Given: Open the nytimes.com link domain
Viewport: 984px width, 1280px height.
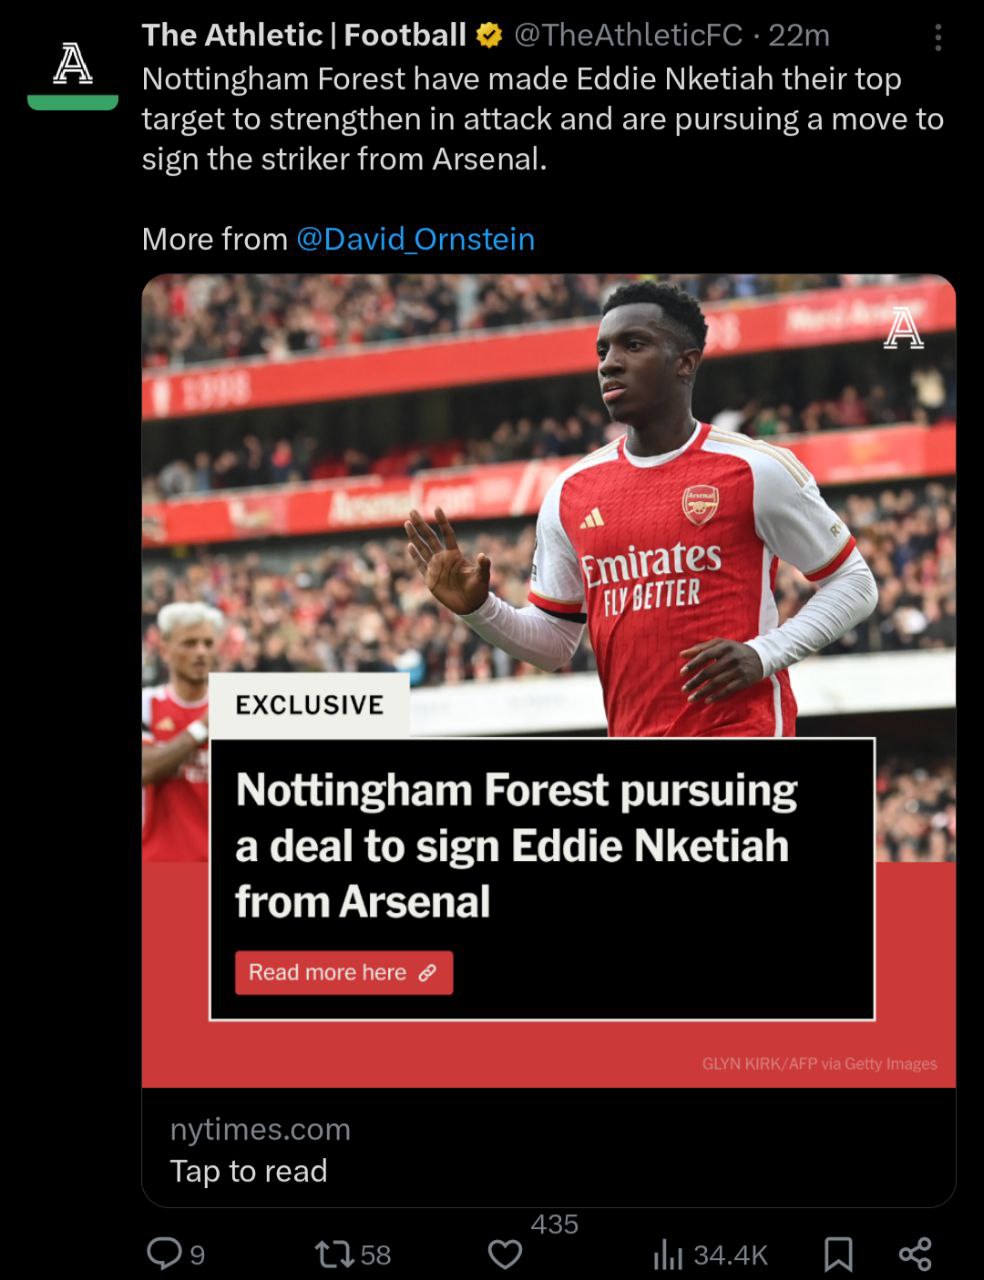Looking at the screenshot, I should 260,1129.
